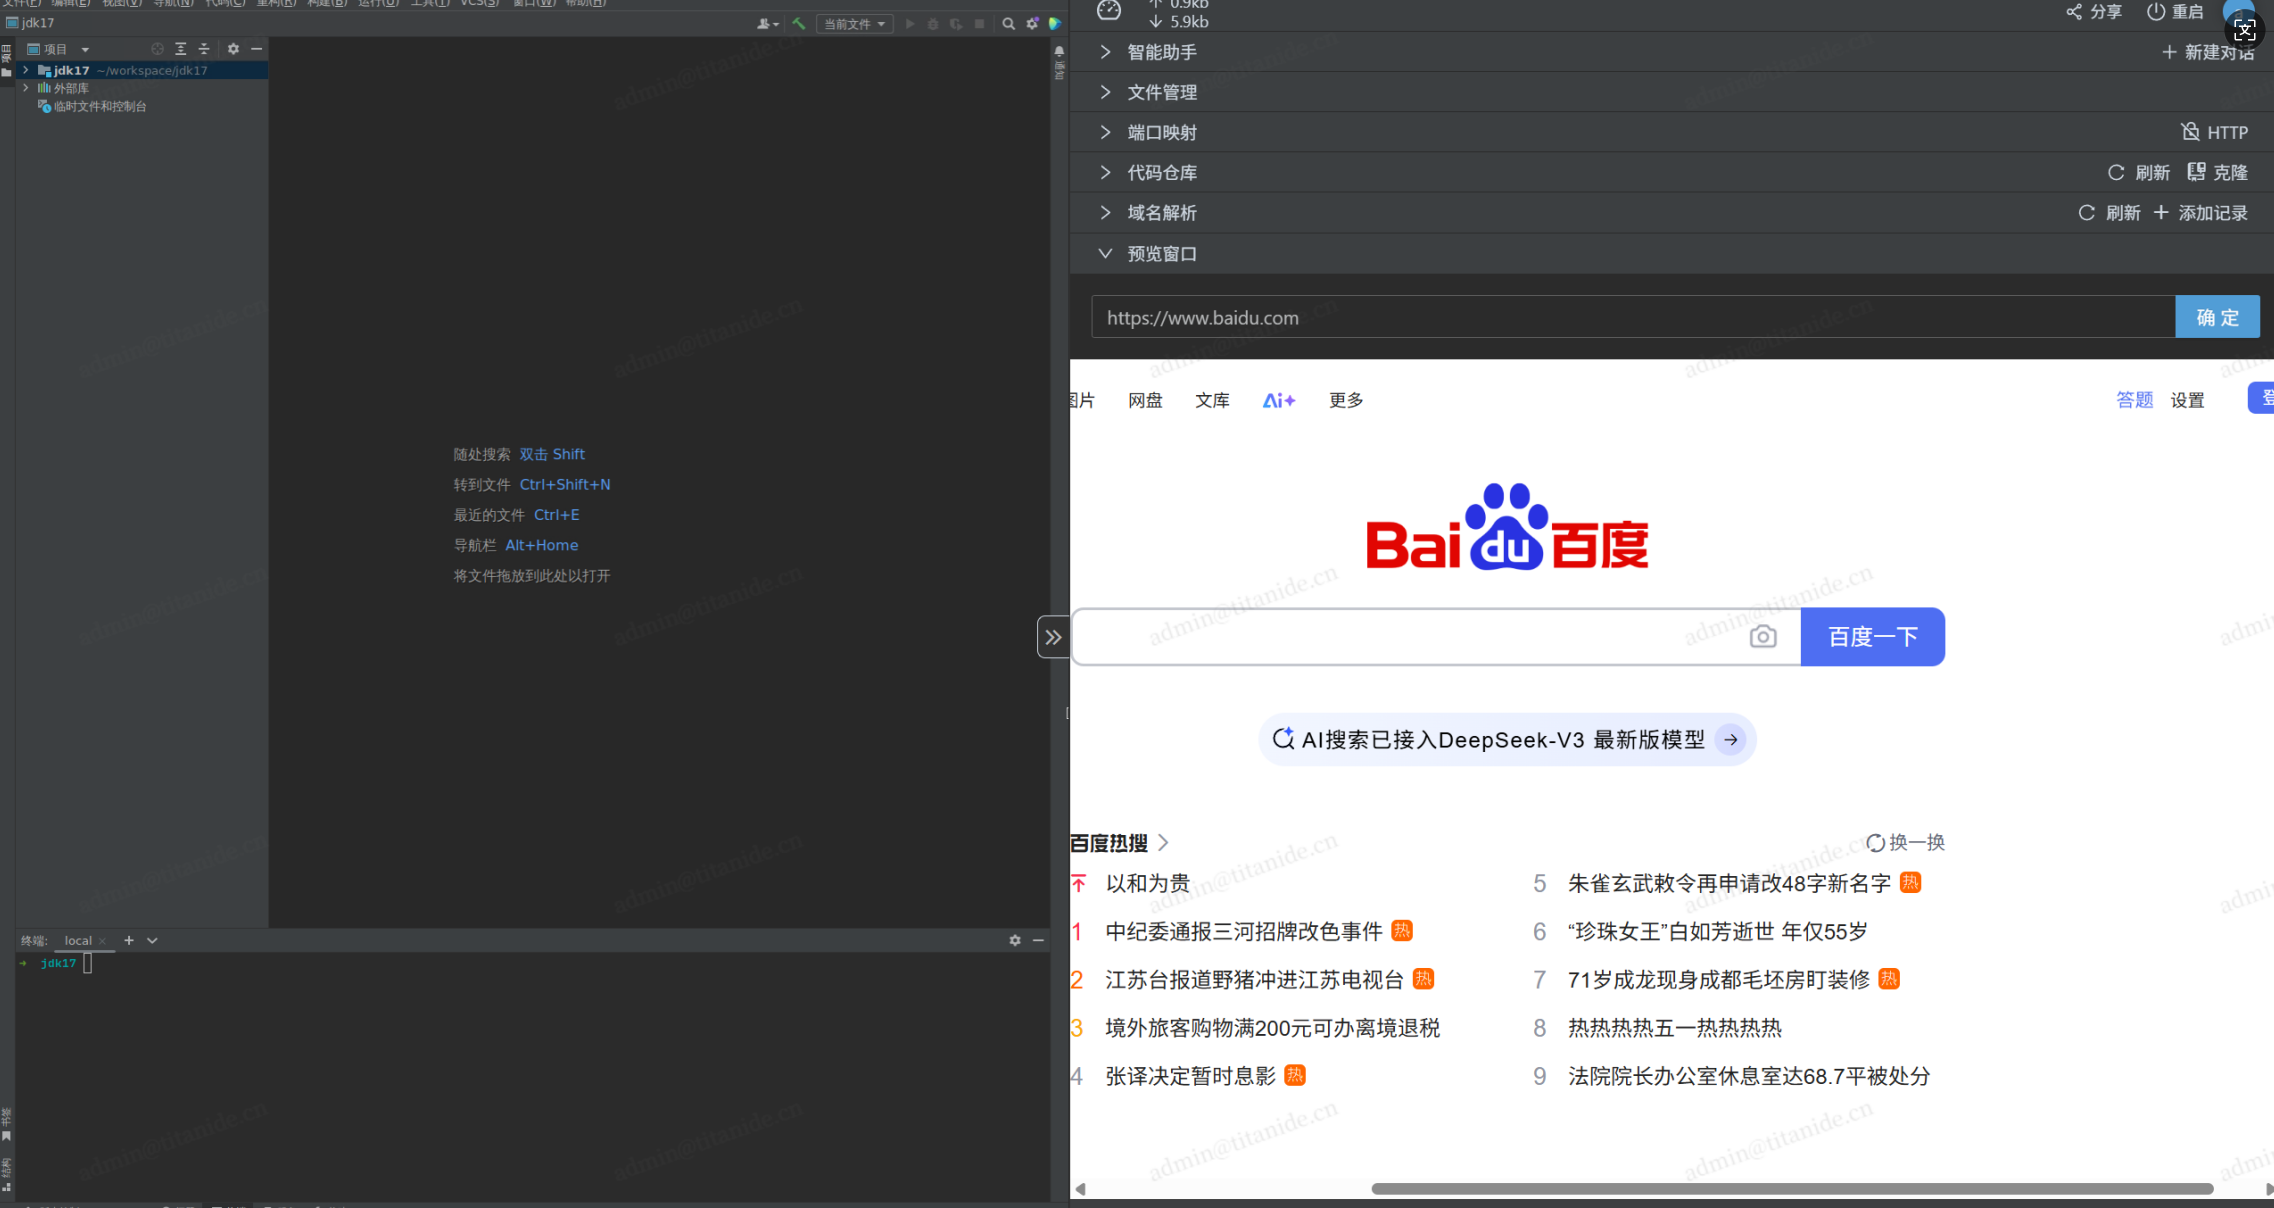
Task: Click 文库 tab on Baidu page
Action: tap(1211, 401)
